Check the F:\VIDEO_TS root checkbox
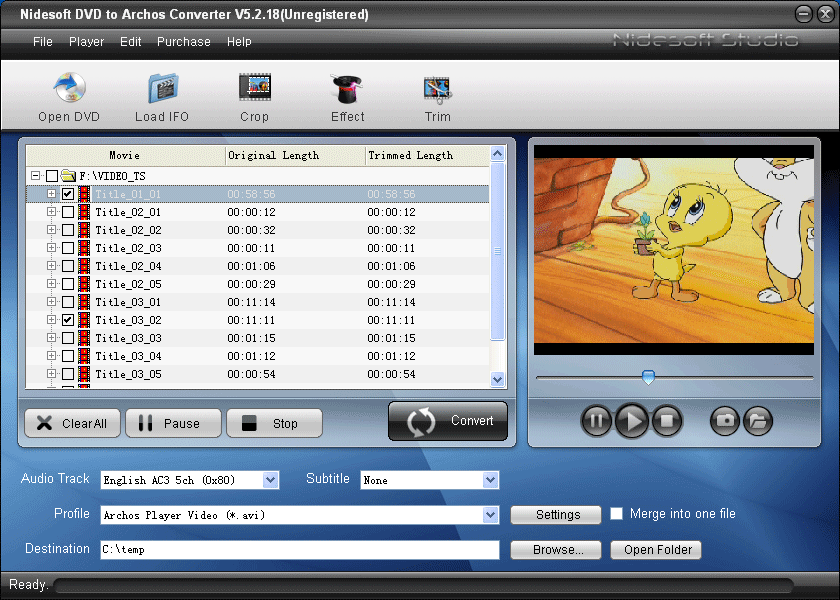This screenshot has width=840, height=600. point(52,176)
